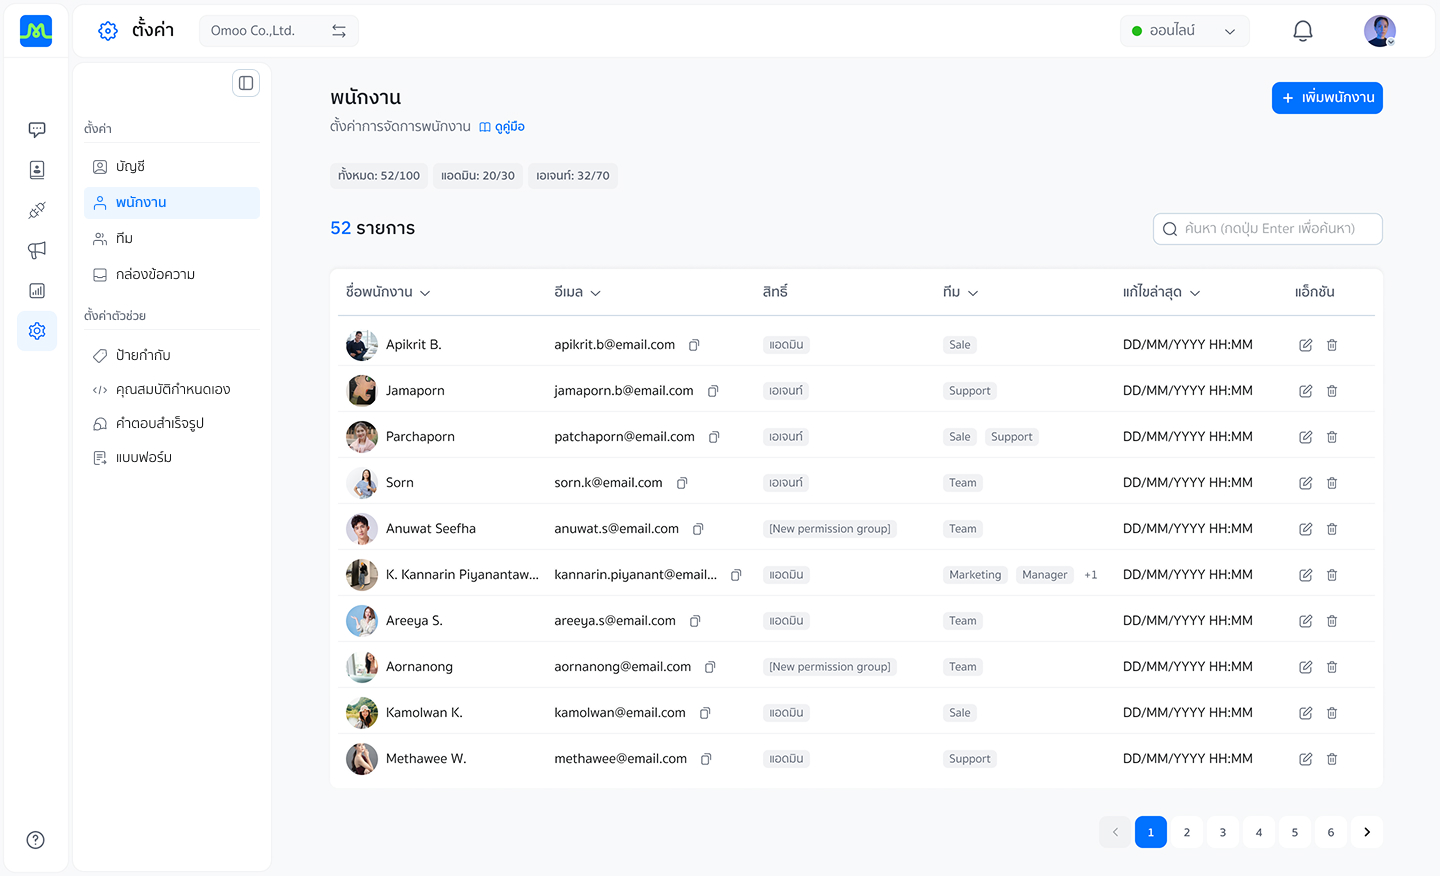Screen dimensions: 1440x876
Task: Click the Methawee W. avatar
Action: pos(362,759)
